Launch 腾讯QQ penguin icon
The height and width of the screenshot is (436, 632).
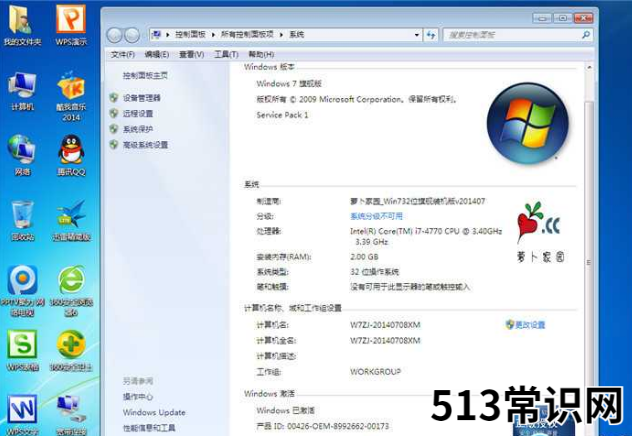[71, 155]
